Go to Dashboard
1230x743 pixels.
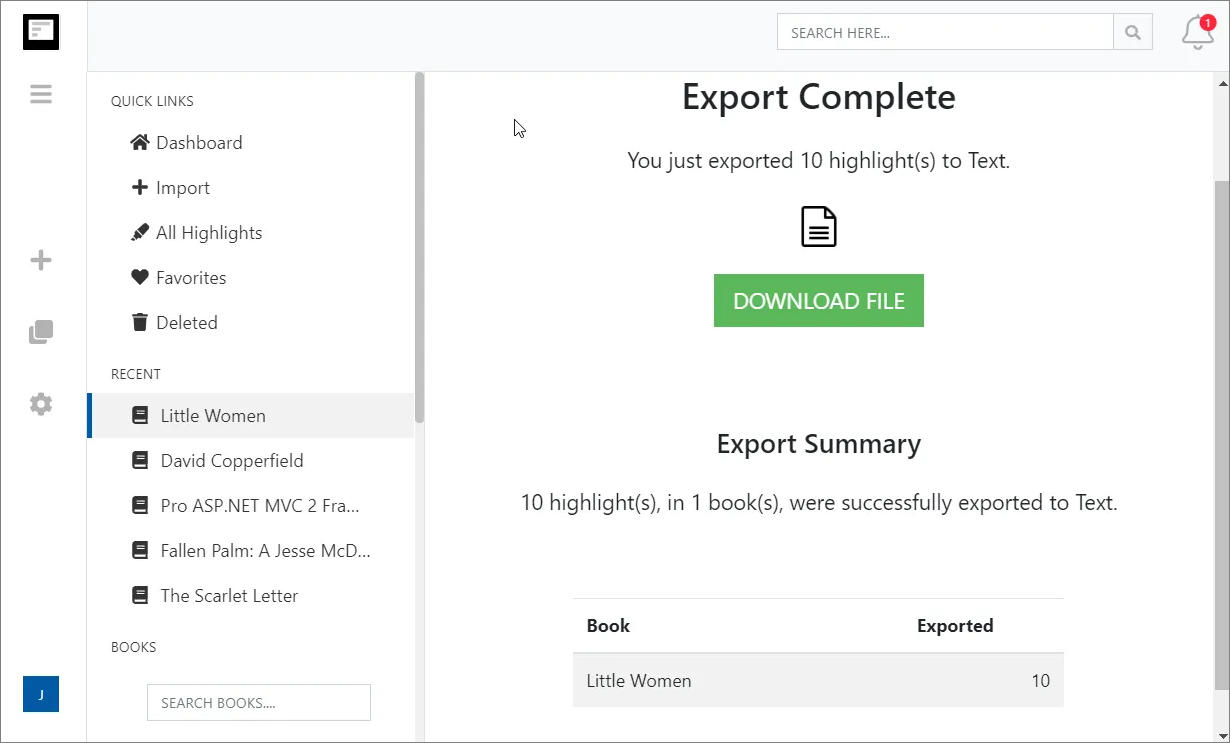[199, 143]
